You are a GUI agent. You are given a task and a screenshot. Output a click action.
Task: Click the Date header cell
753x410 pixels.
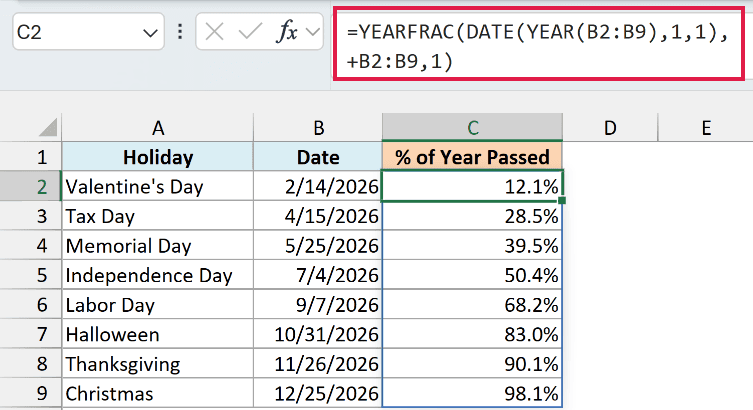click(x=318, y=157)
